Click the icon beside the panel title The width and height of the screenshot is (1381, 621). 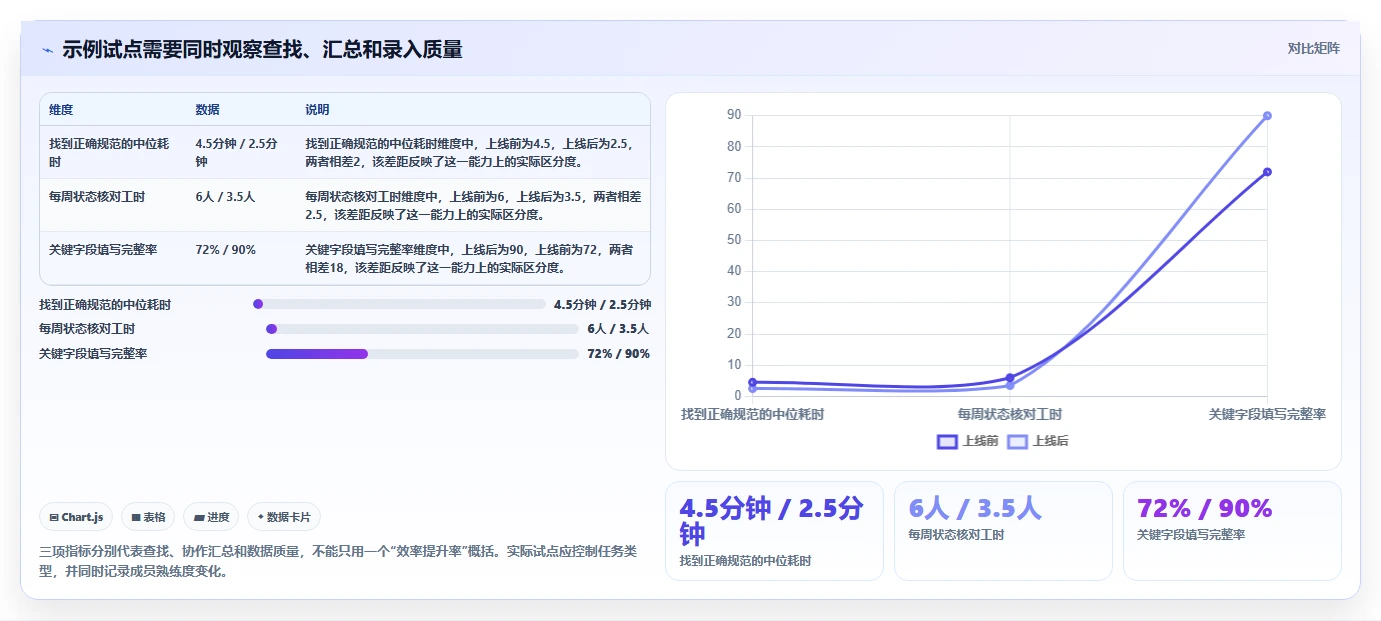47,50
